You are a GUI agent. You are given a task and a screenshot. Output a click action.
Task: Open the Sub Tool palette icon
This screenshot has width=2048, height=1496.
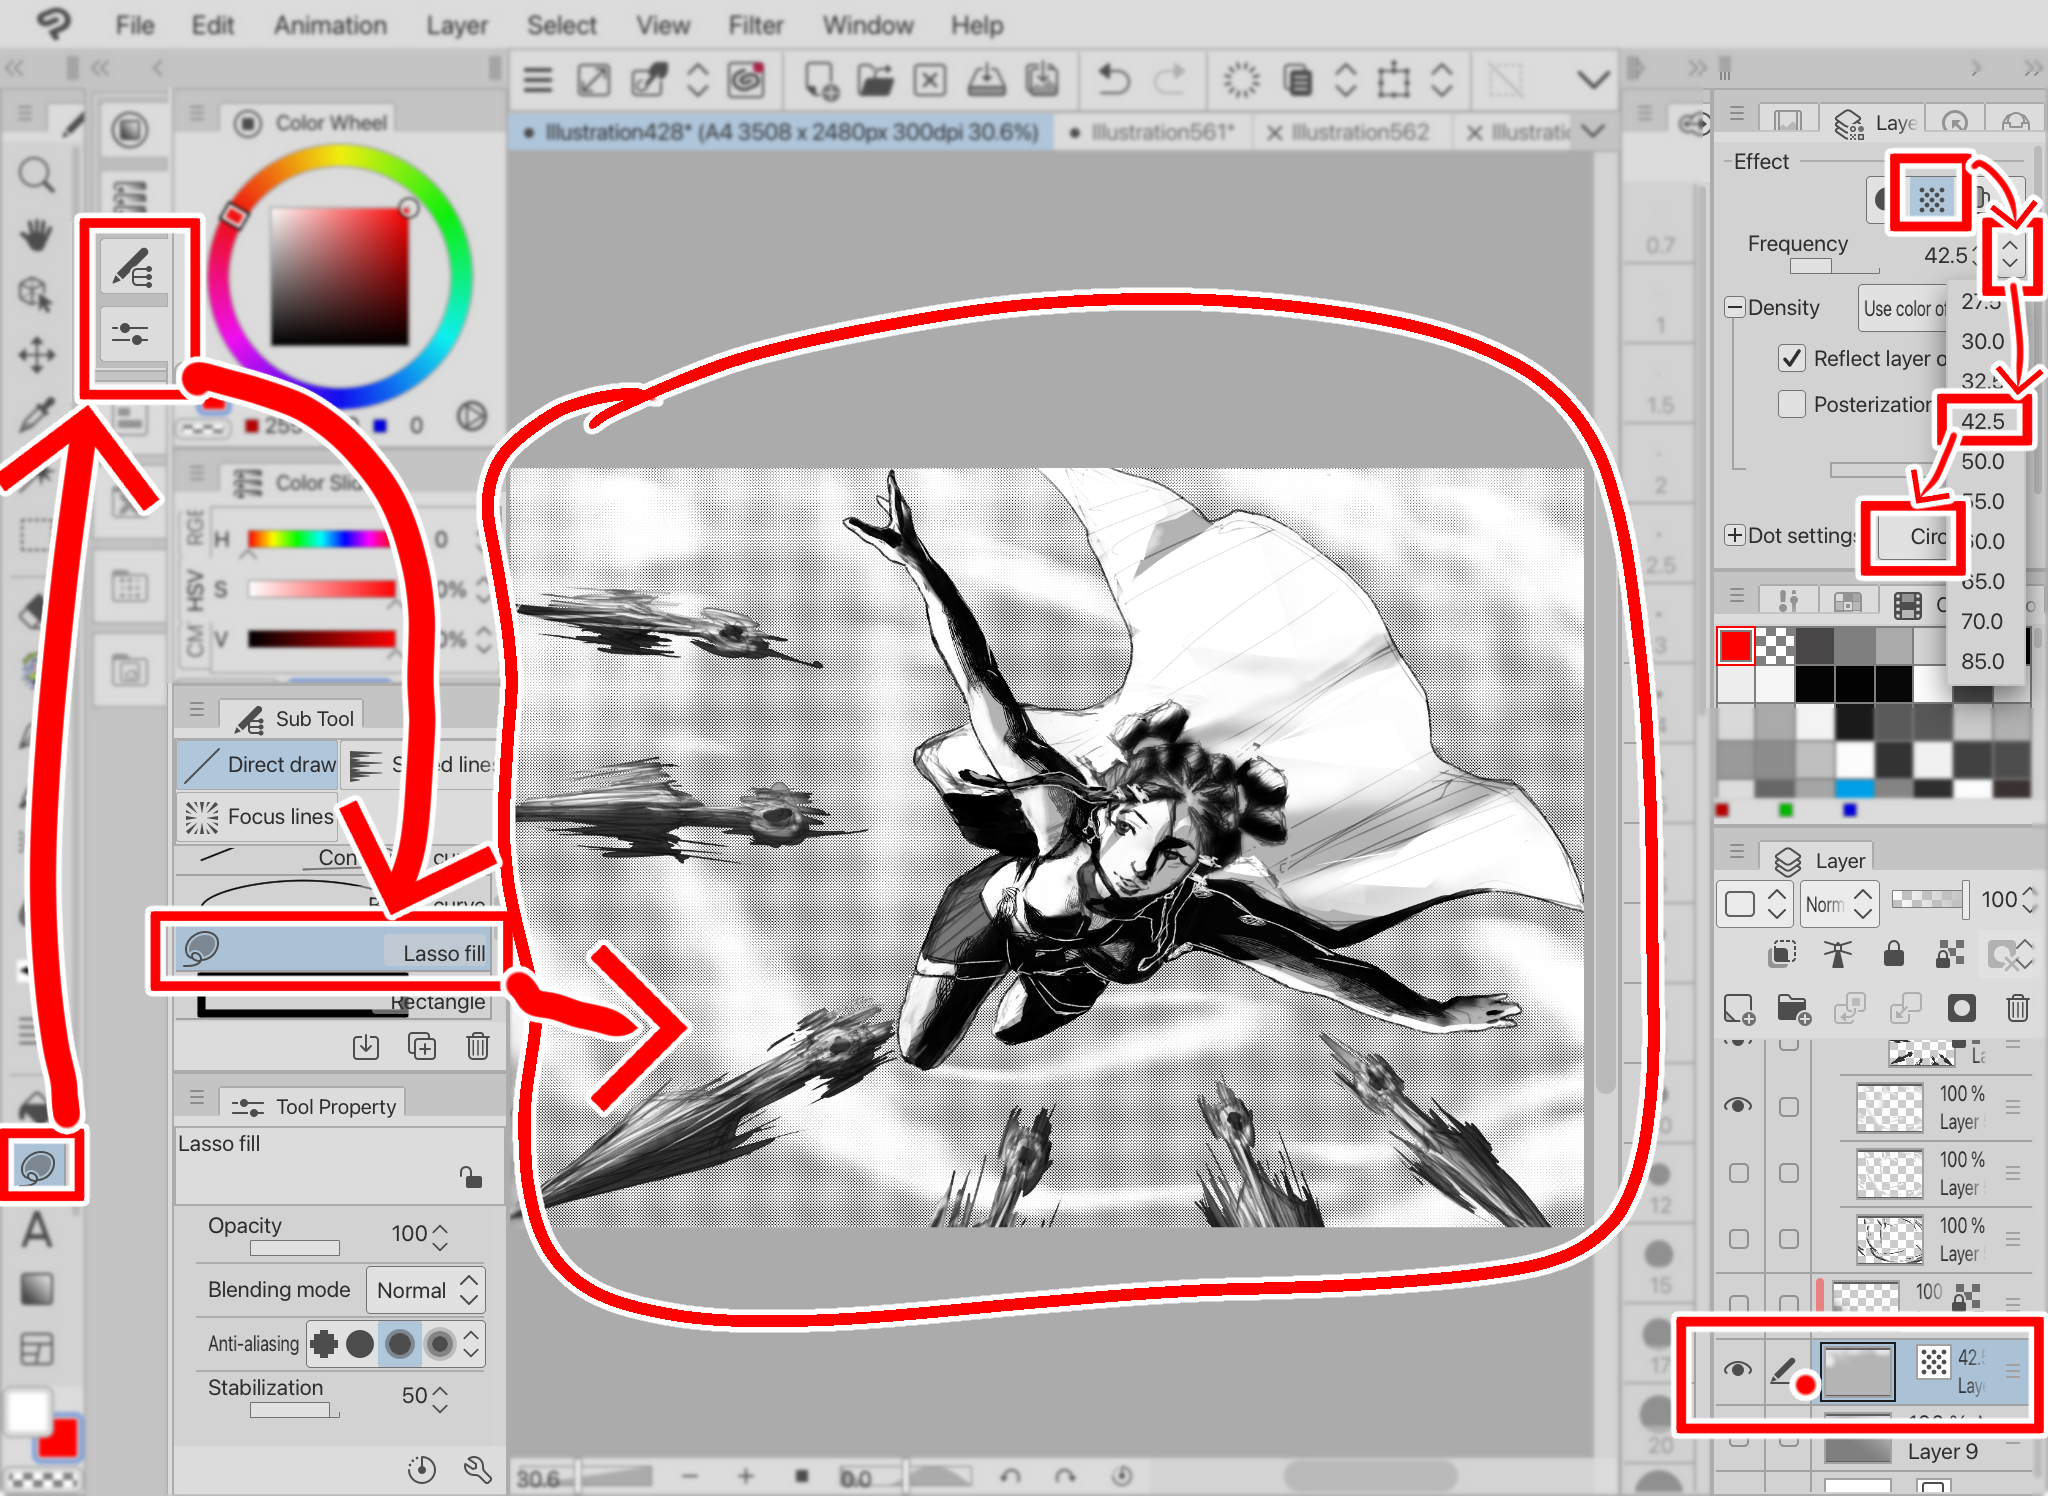[x=132, y=268]
